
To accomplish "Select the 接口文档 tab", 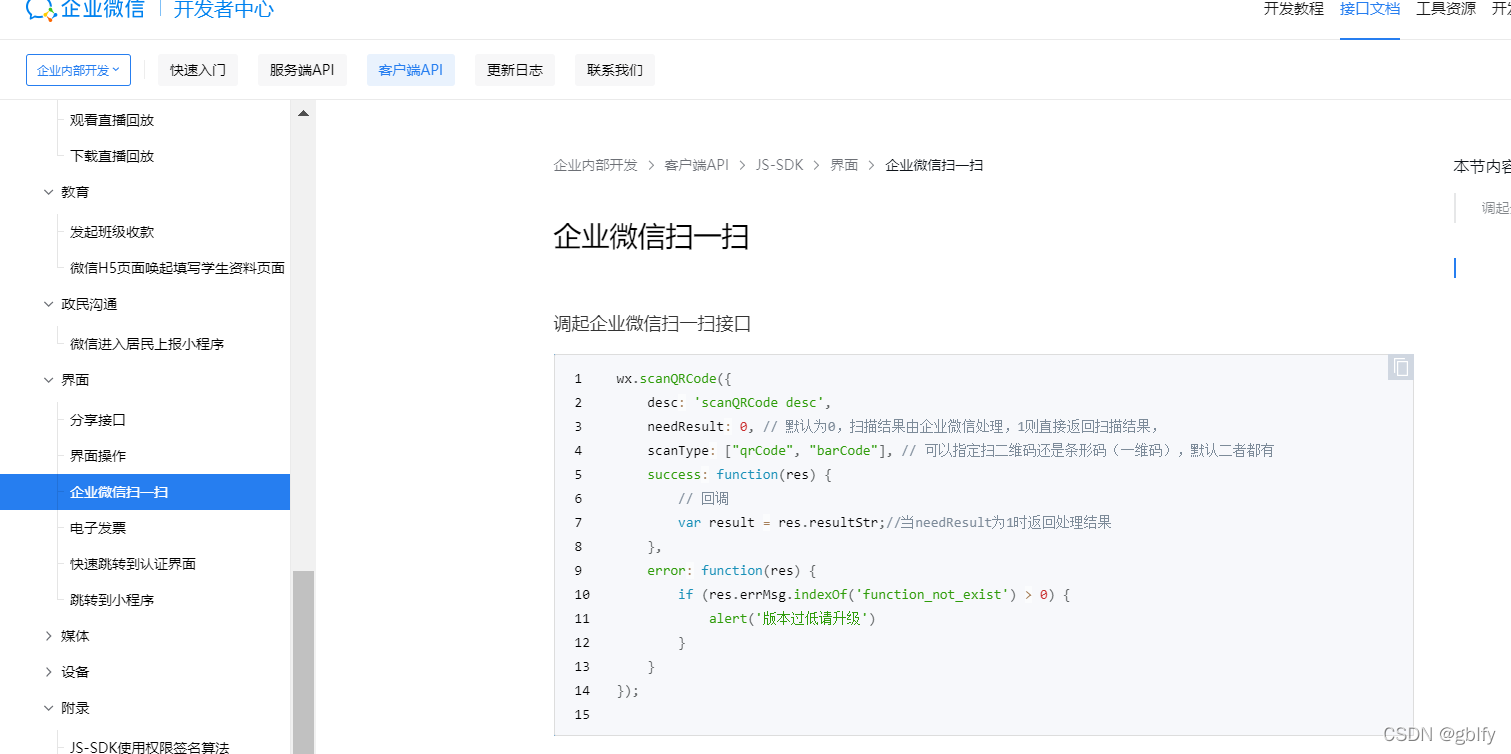I will pyautogui.click(x=1369, y=8).
